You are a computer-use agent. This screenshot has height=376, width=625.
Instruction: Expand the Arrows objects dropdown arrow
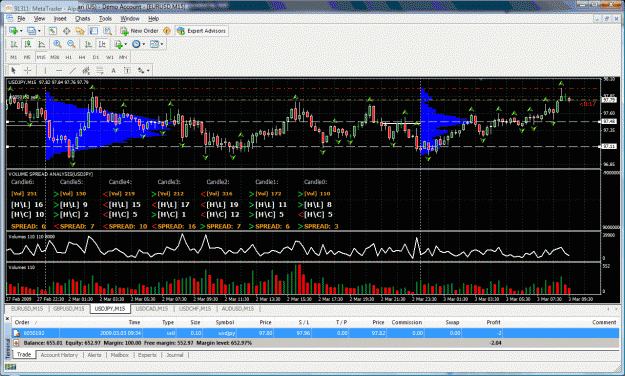[x=148, y=71]
